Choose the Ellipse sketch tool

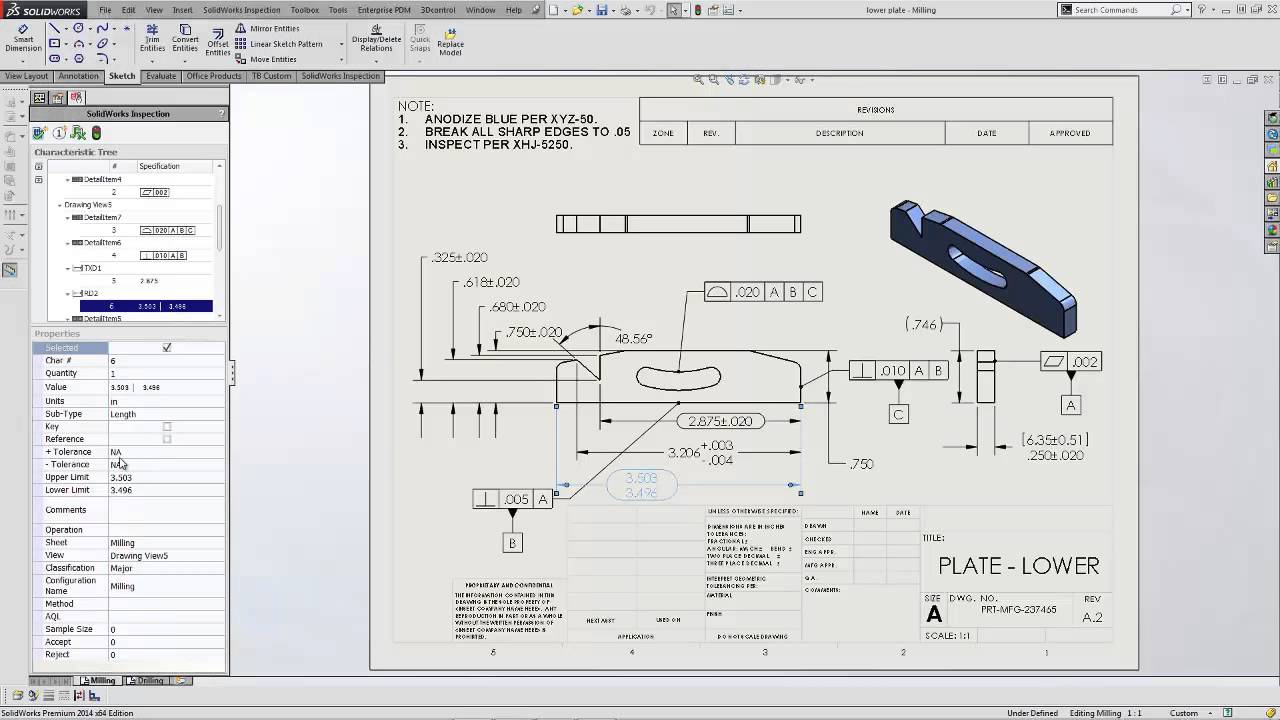coord(103,44)
